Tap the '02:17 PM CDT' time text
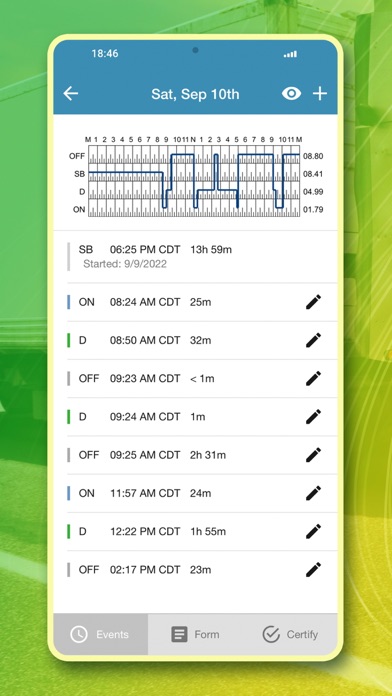The height and width of the screenshot is (696, 392). coord(145,569)
